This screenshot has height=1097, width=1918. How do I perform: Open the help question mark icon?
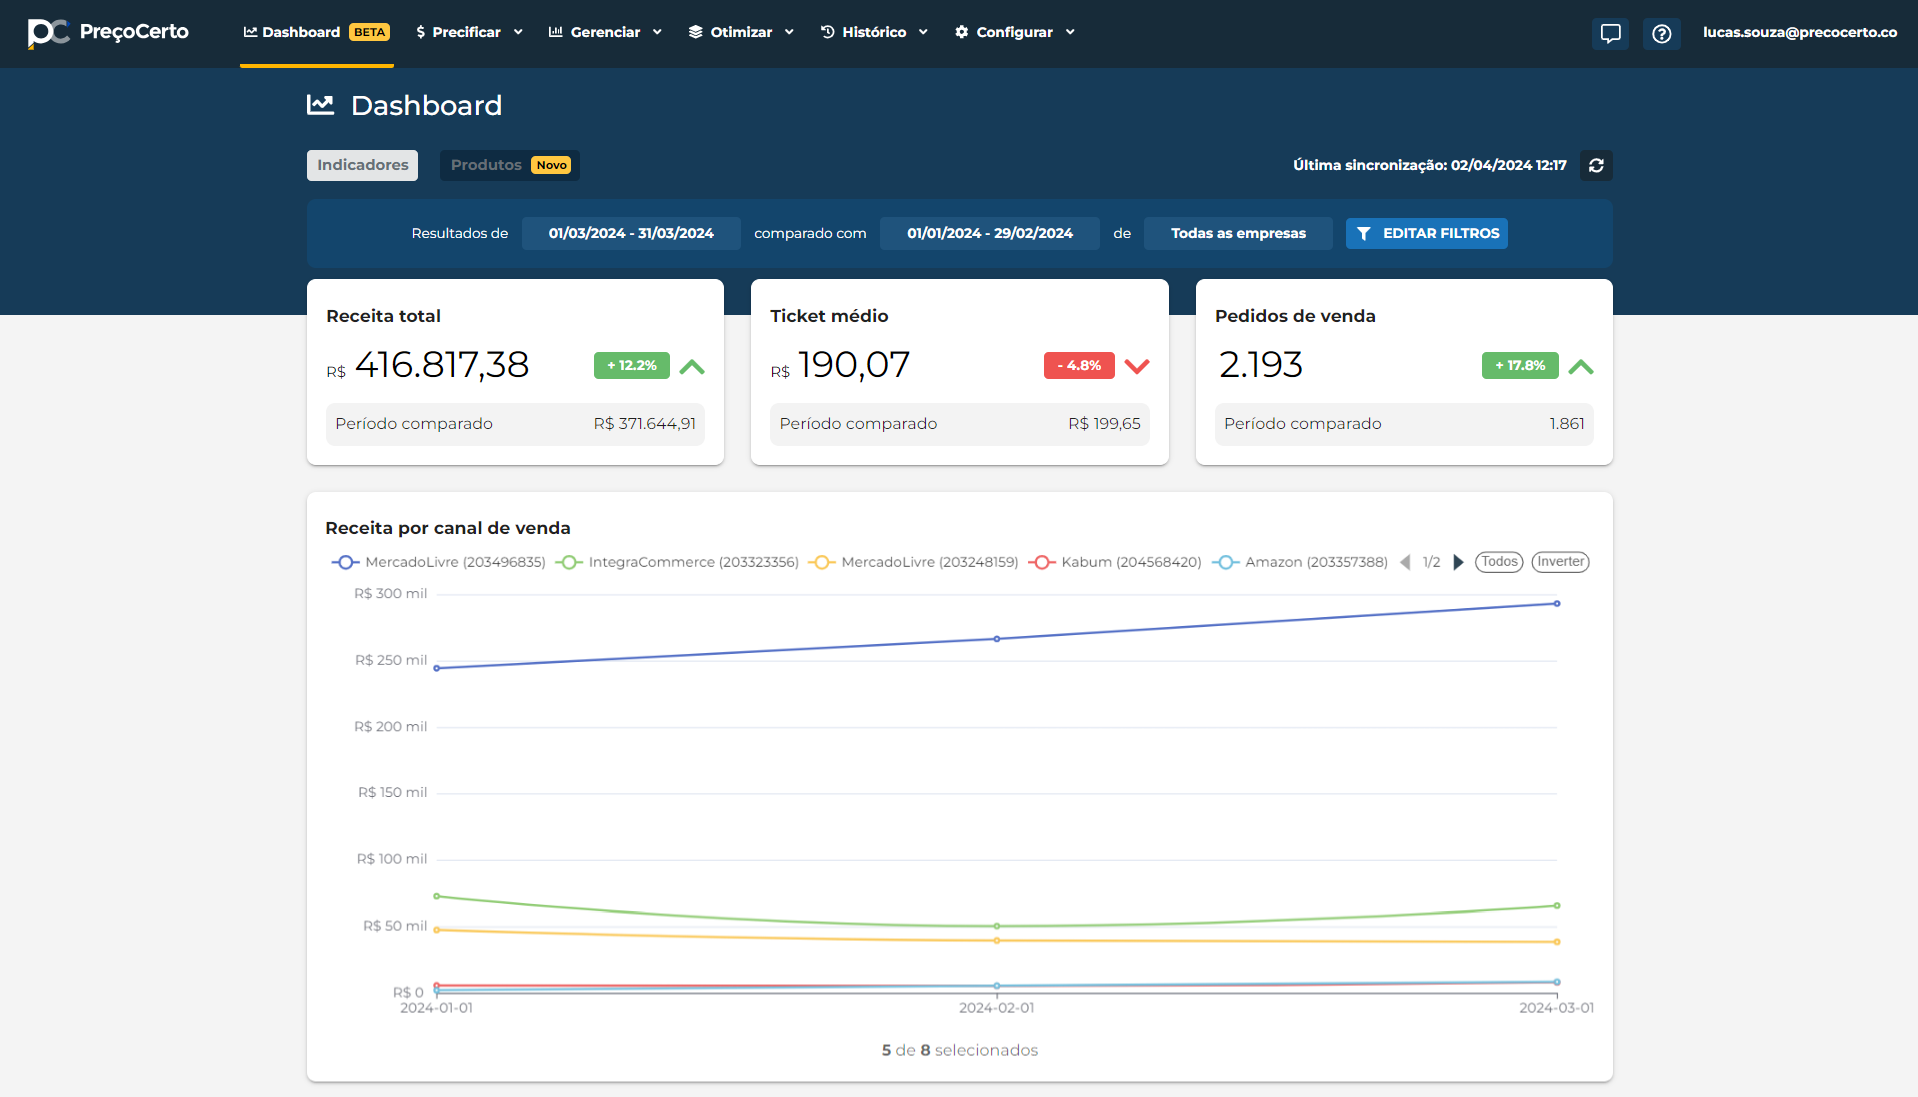pyautogui.click(x=1661, y=33)
